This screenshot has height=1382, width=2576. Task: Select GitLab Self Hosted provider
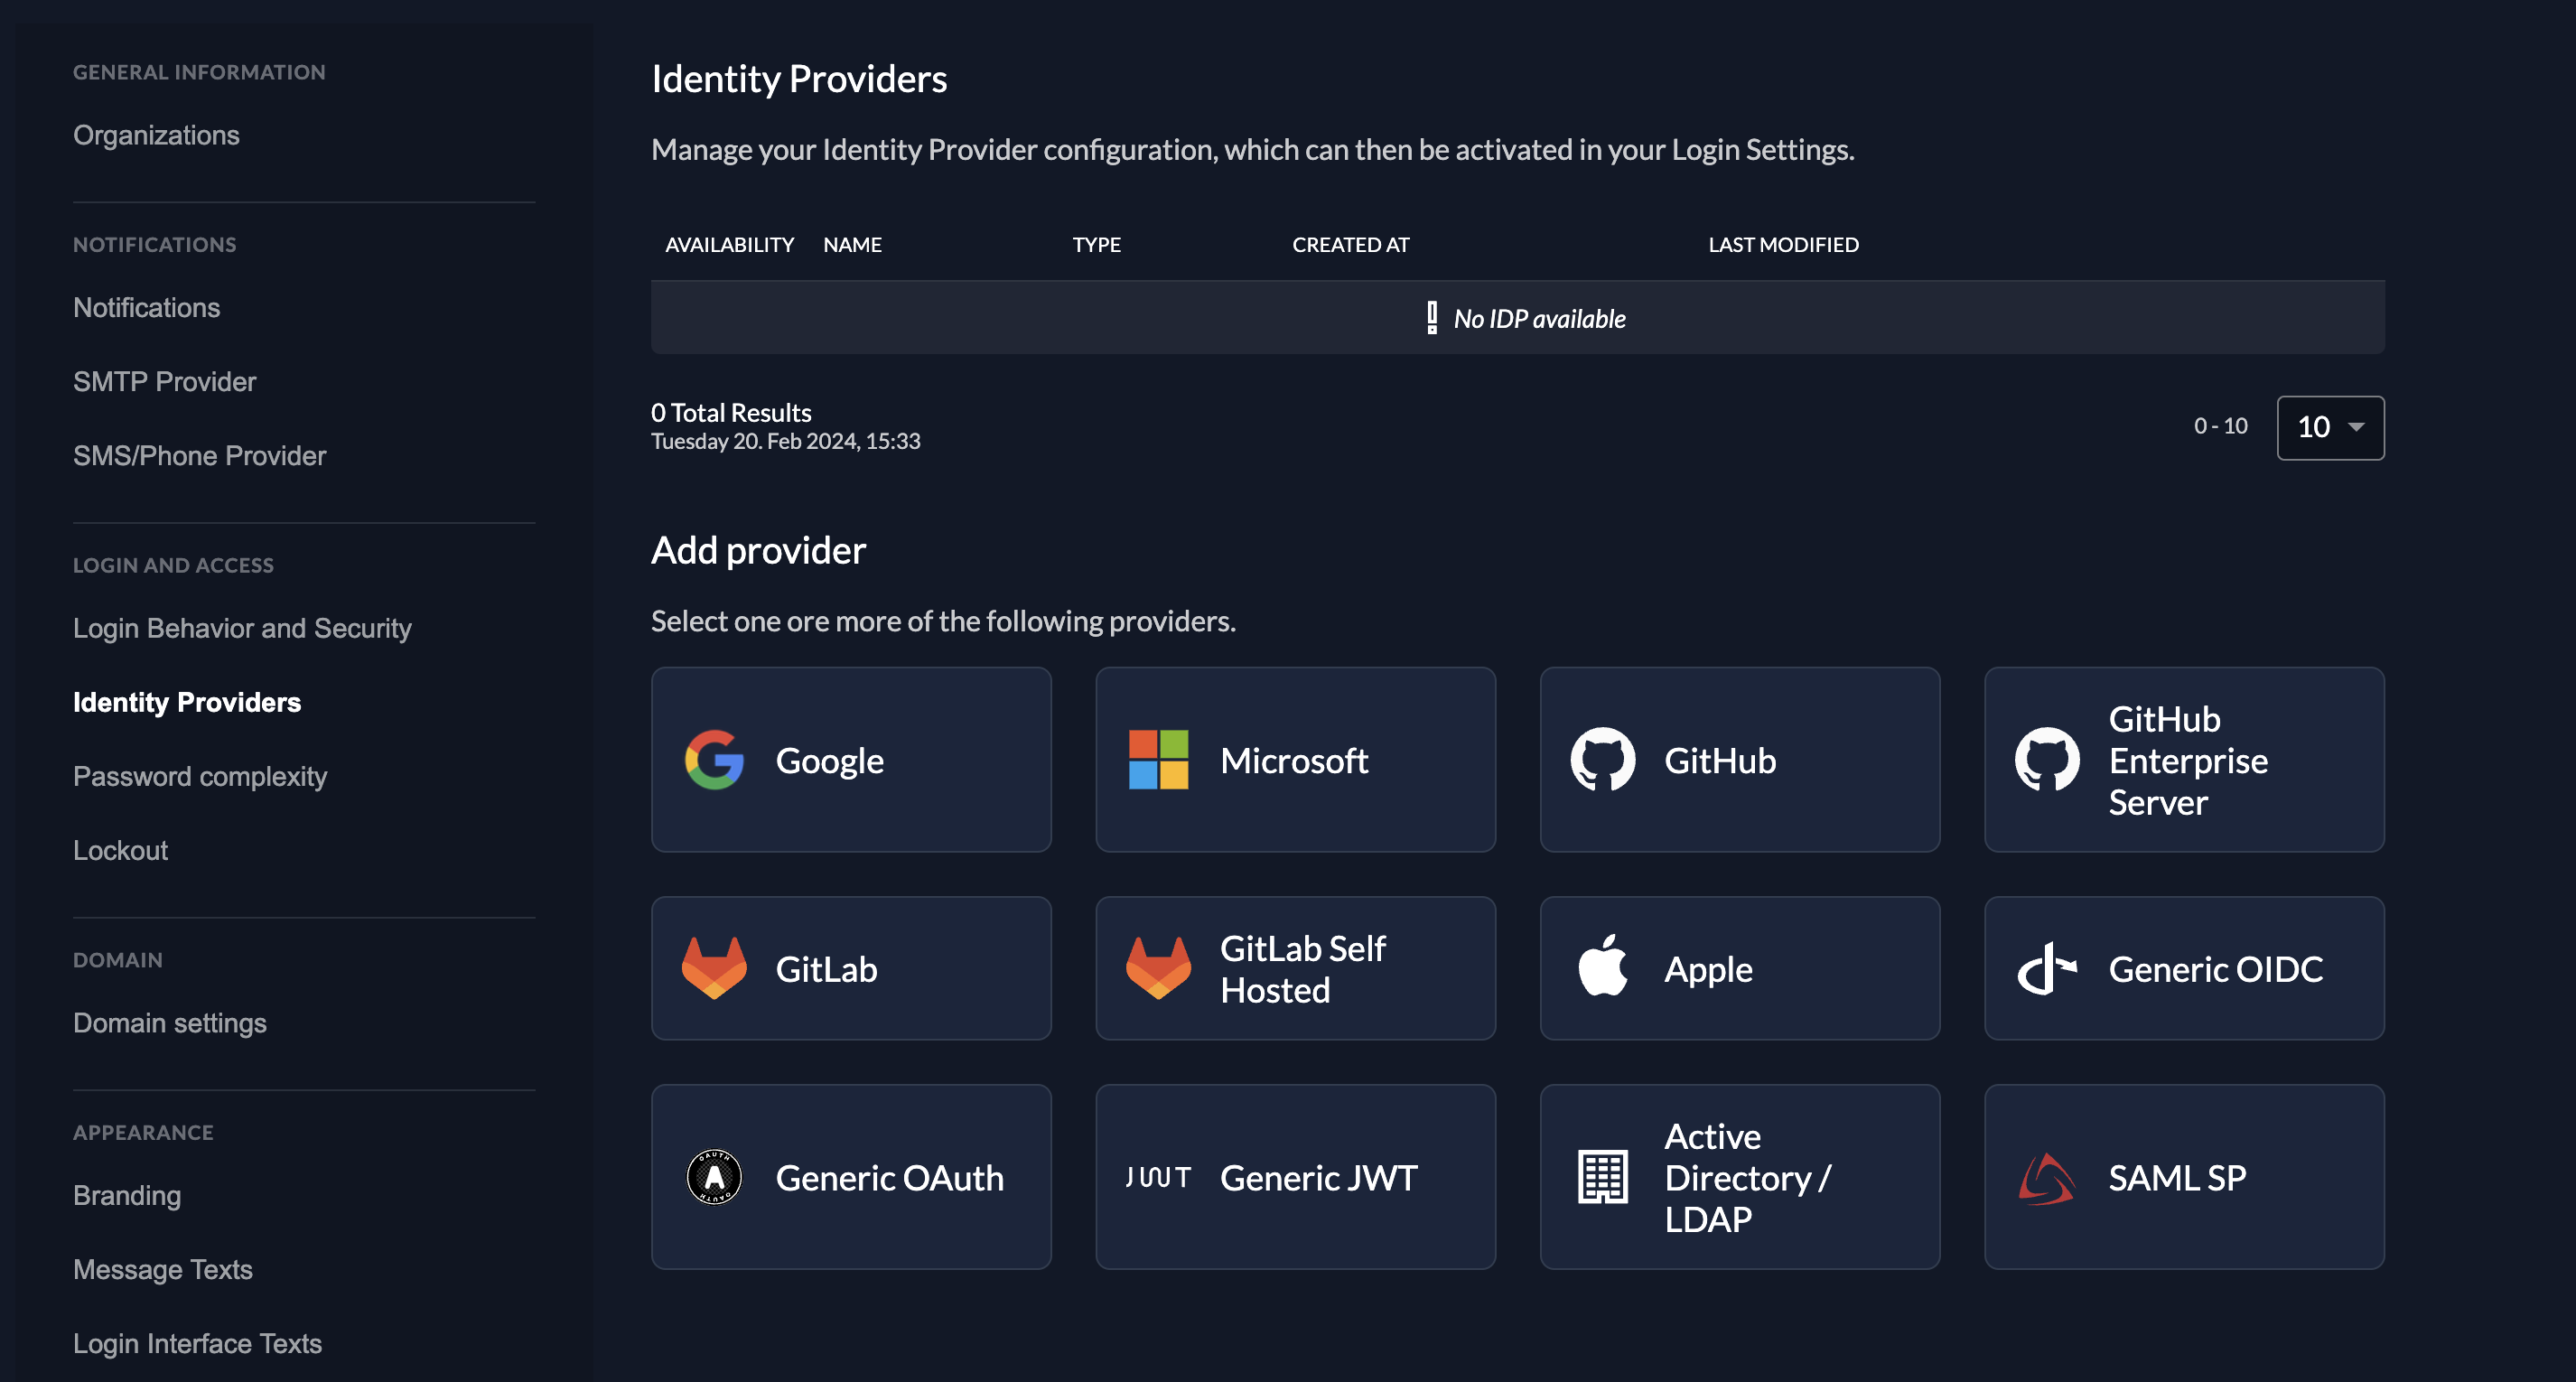point(1295,966)
